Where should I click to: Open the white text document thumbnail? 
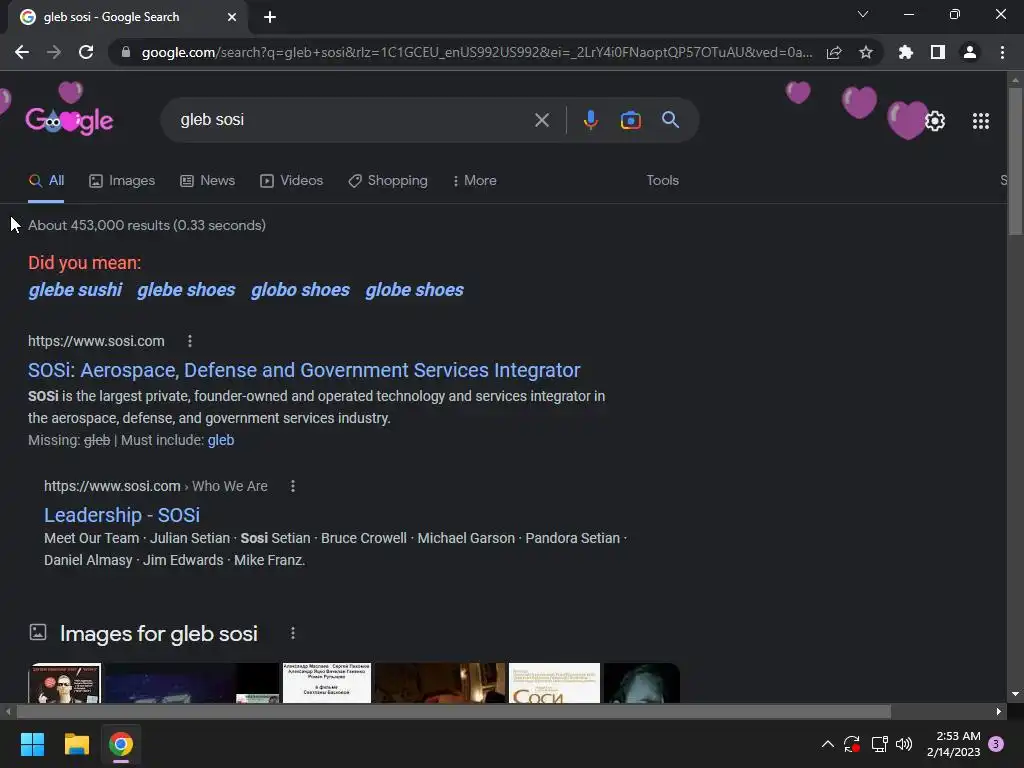327,683
